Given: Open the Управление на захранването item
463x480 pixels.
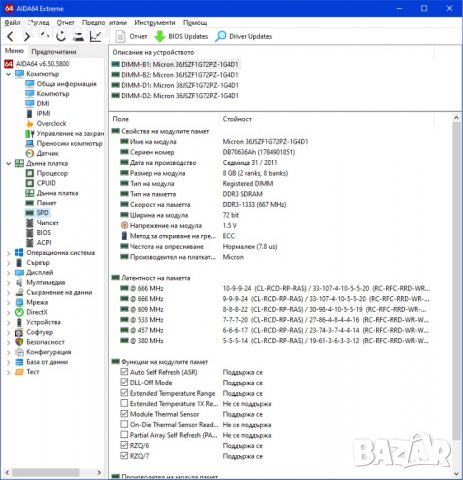Looking at the screenshot, I should (x=65, y=134).
